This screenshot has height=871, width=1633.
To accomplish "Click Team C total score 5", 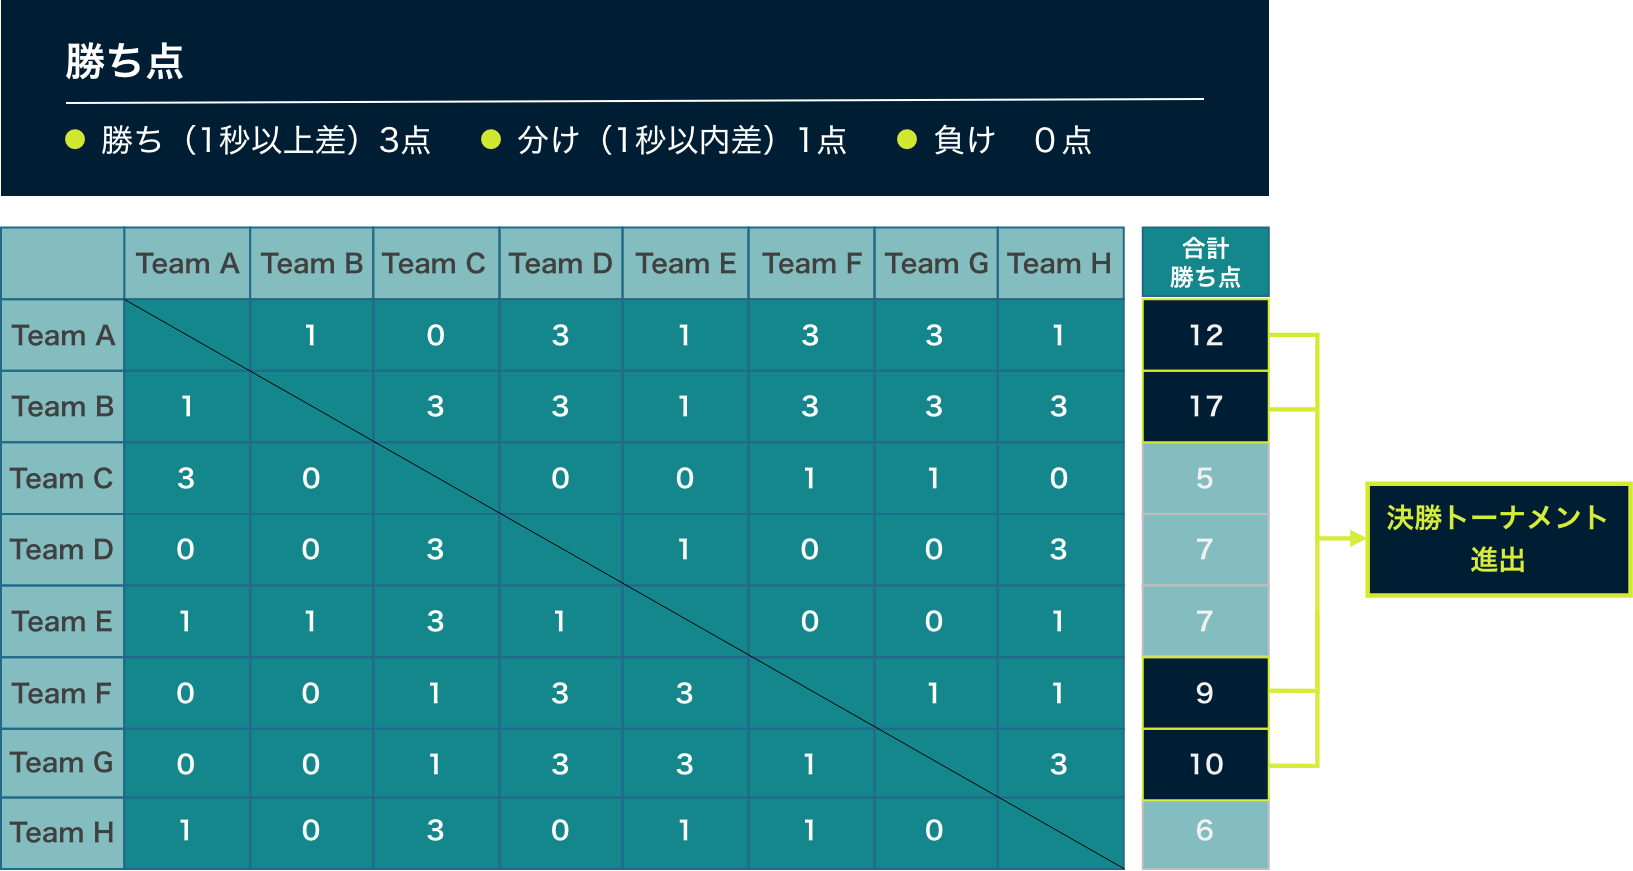I will [x=1205, y=478].
